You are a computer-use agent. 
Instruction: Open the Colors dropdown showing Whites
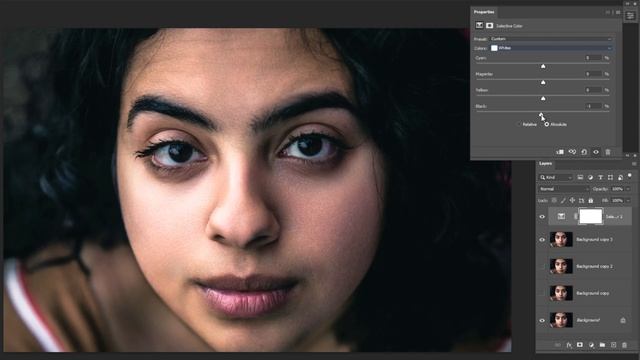tap(551, 48)
